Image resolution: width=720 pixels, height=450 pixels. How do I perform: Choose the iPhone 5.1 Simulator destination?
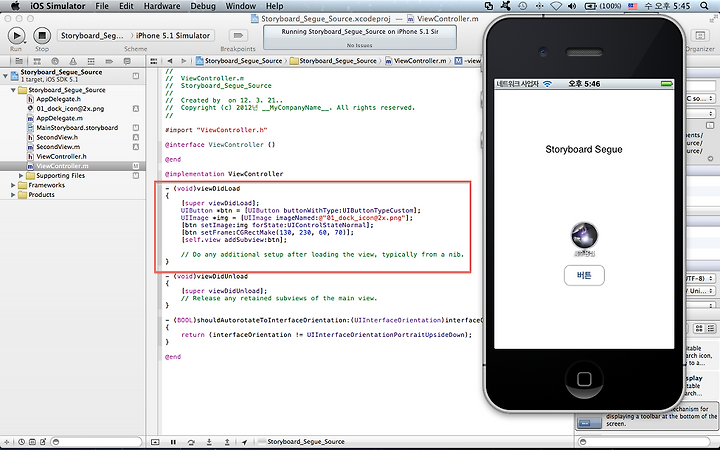(173, 35)
